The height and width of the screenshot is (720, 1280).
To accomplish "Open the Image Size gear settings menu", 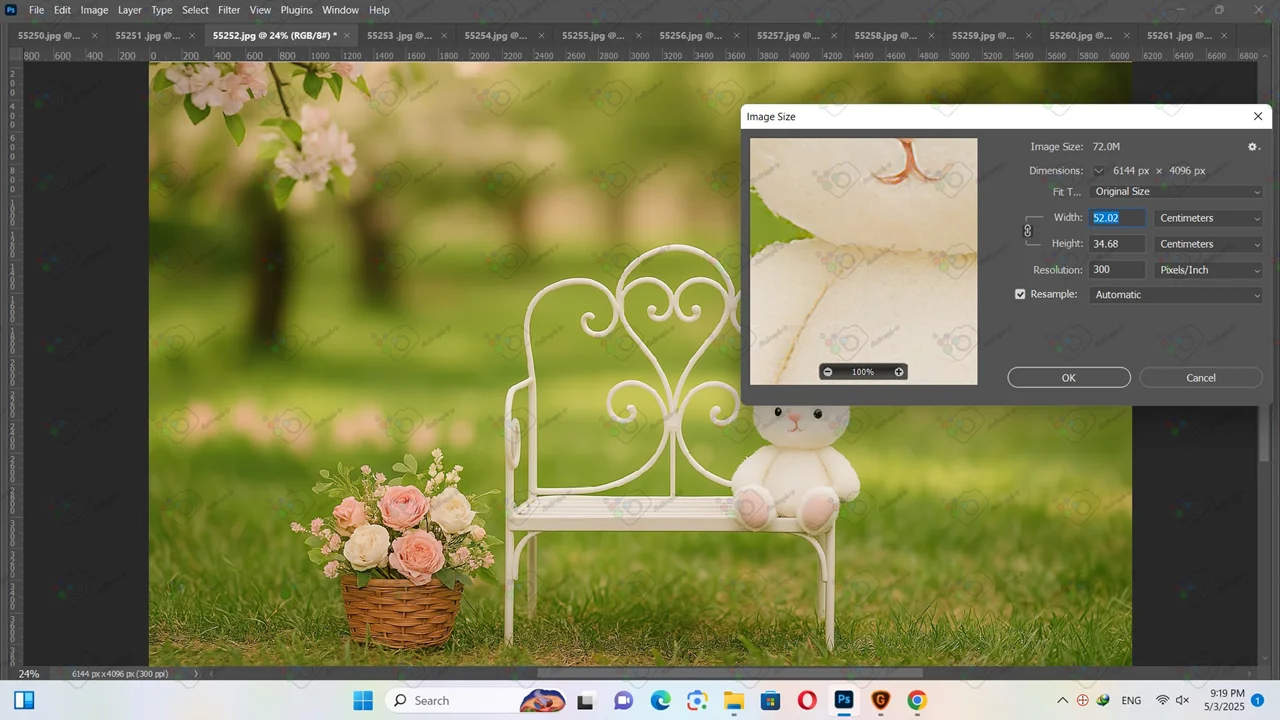I will pyautogui.click(x=1253, y=147).
